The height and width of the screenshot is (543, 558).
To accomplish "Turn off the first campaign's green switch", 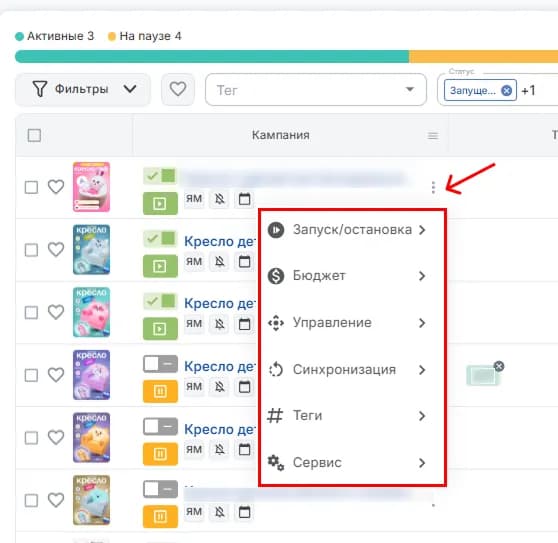I will (160, 176).
